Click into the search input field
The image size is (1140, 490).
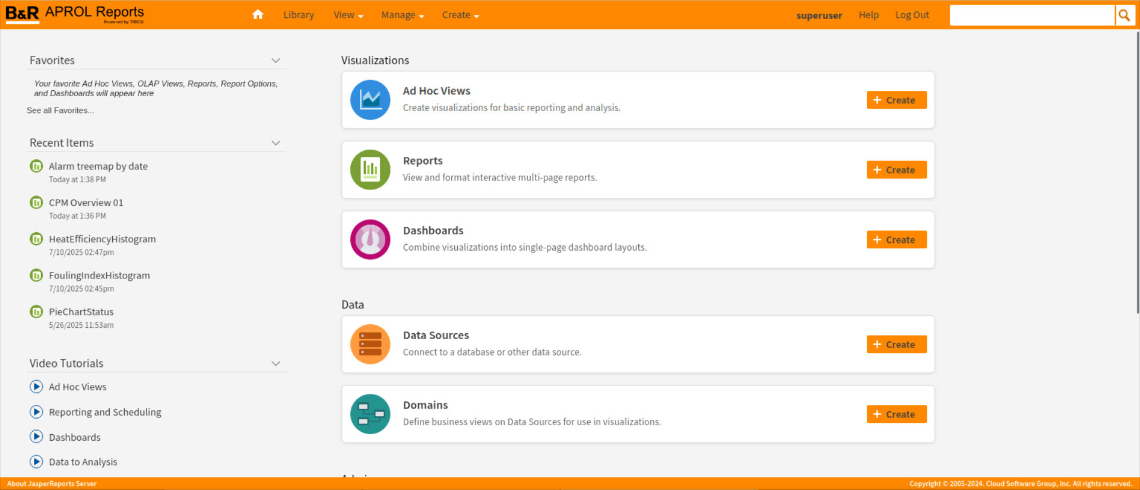1031,15
